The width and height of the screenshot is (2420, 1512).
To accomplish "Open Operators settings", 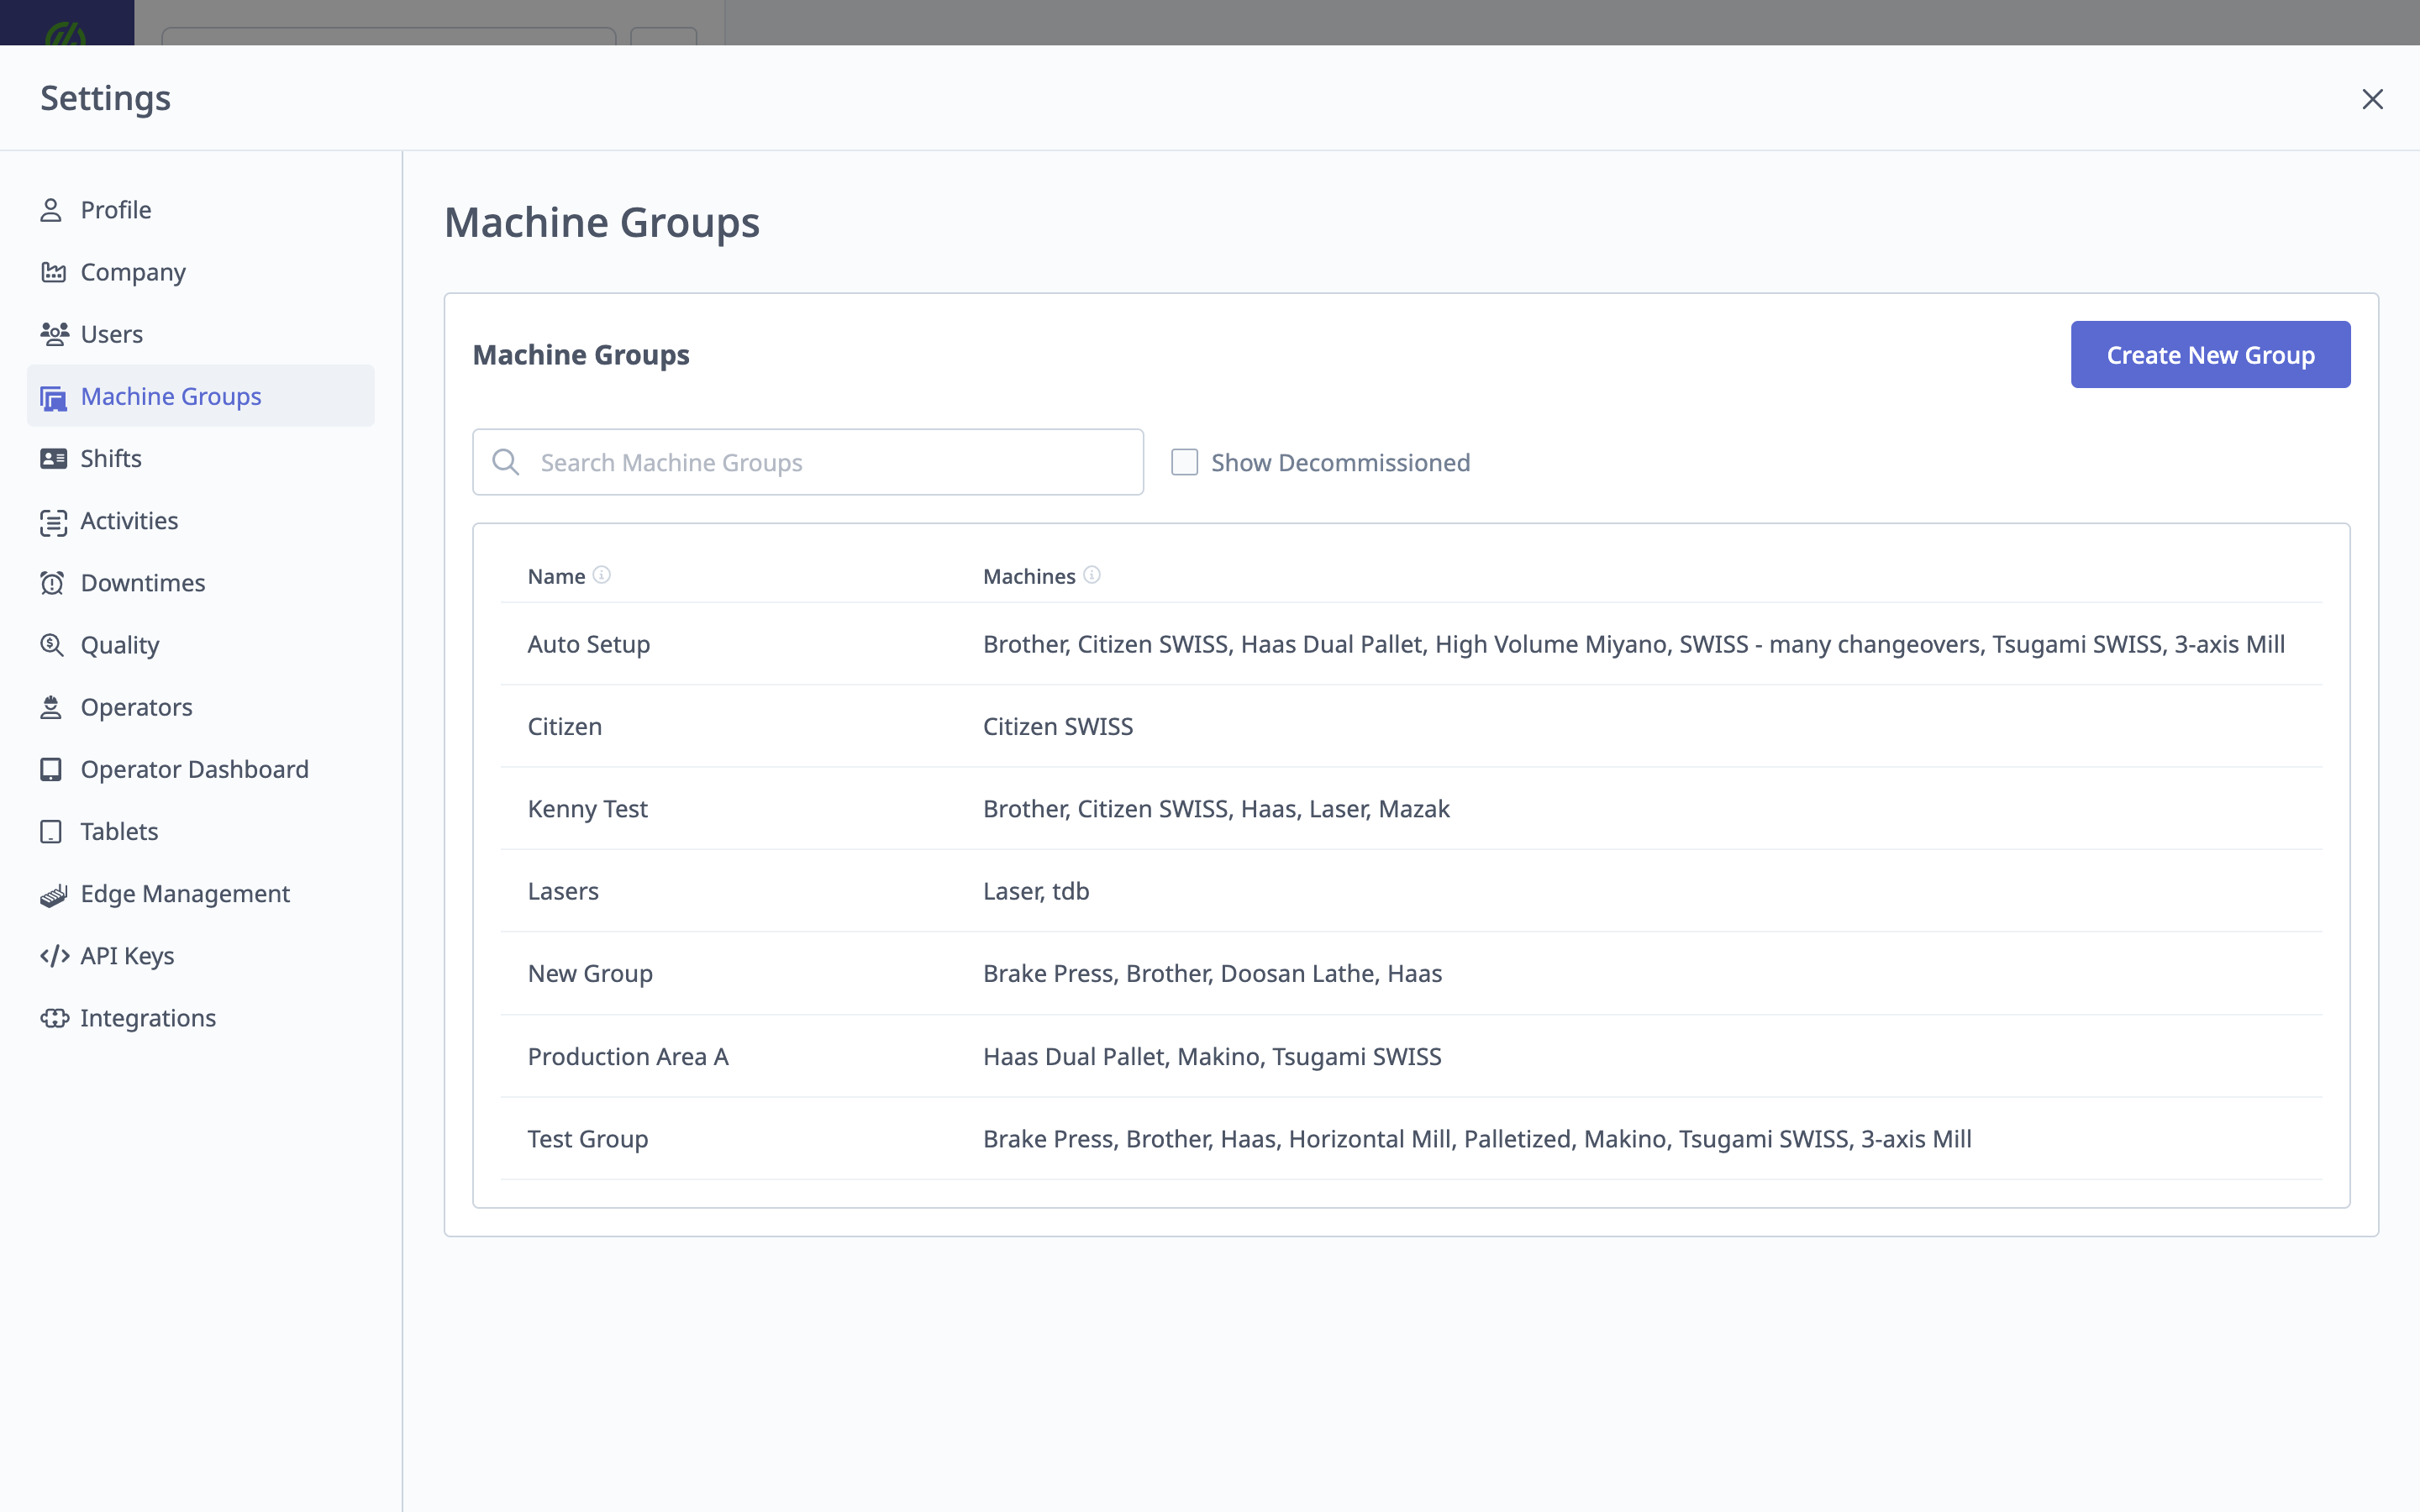I will [200, 707].
